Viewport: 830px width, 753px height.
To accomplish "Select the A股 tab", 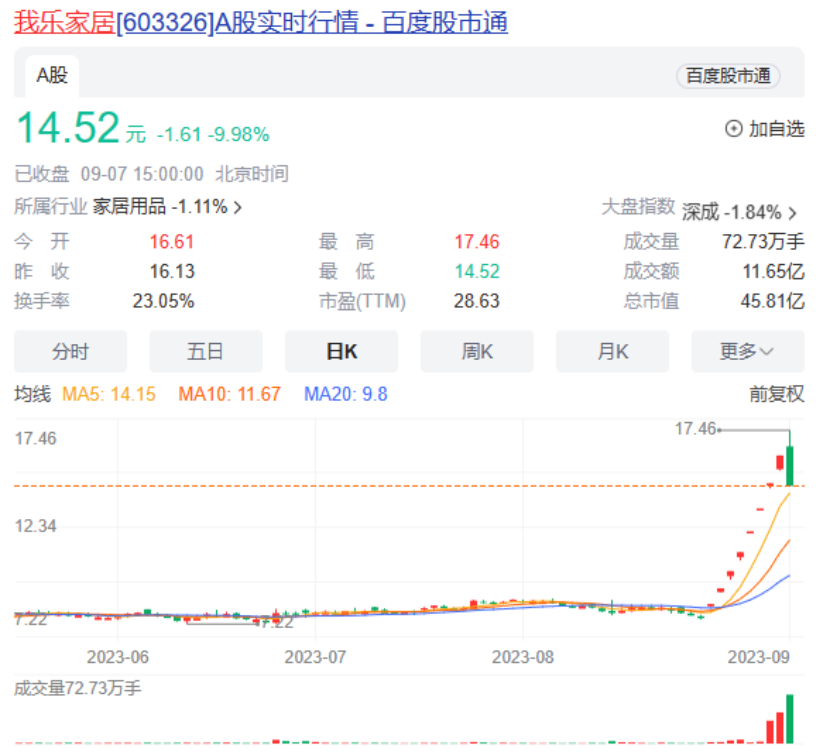I will pos(52,75).
